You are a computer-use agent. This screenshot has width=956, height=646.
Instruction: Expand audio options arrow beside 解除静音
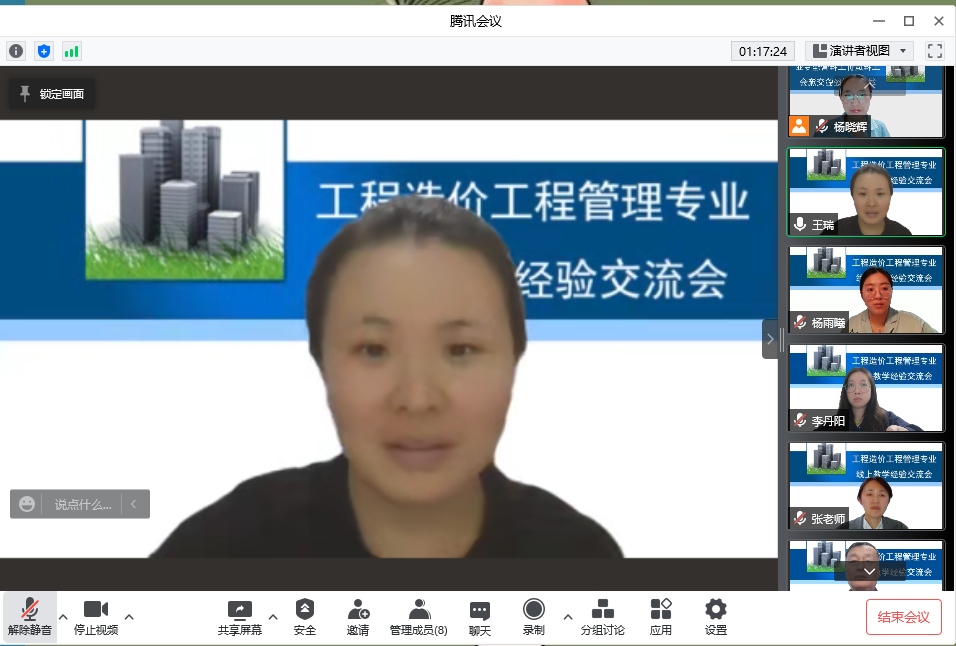(63, 616)
